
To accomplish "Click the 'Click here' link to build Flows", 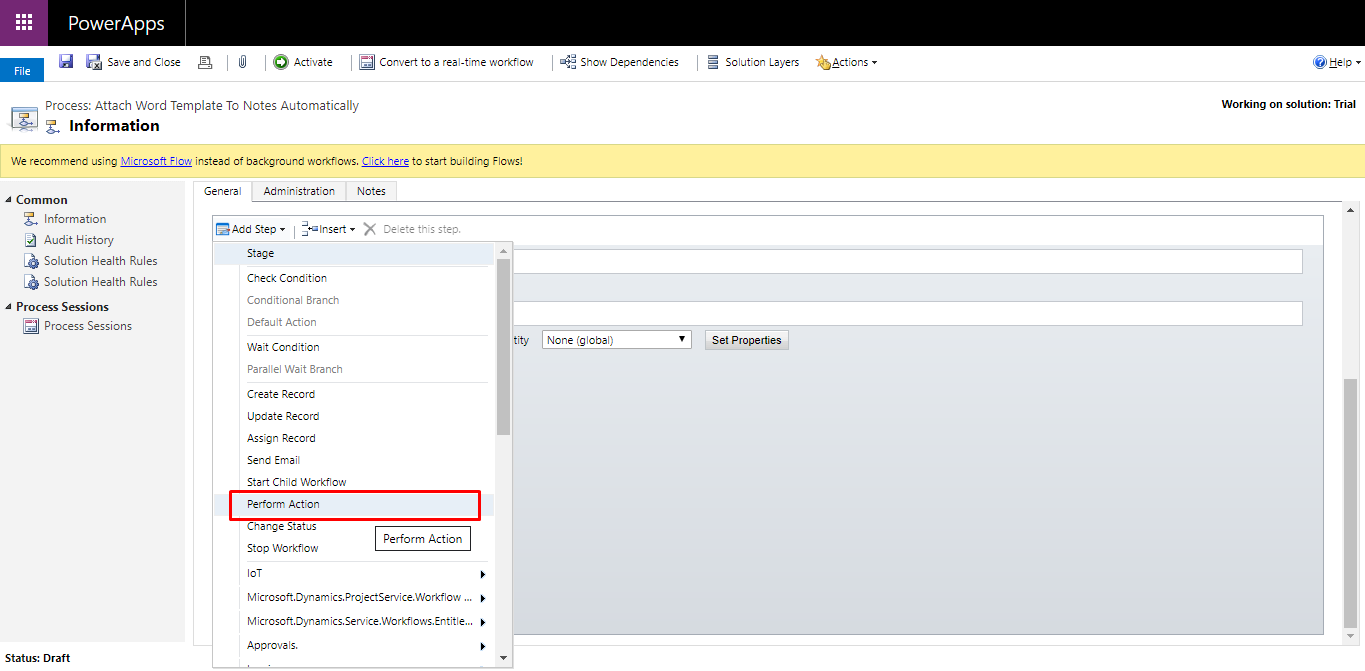I will [x=385, y=161].
